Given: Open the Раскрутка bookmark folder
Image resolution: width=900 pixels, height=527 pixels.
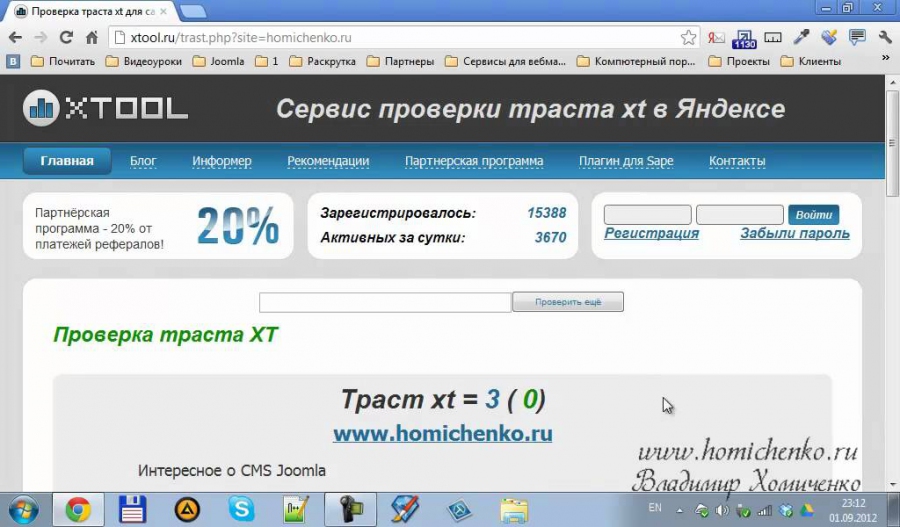Looking at the screenshot, I should click(x=322, y=61).
